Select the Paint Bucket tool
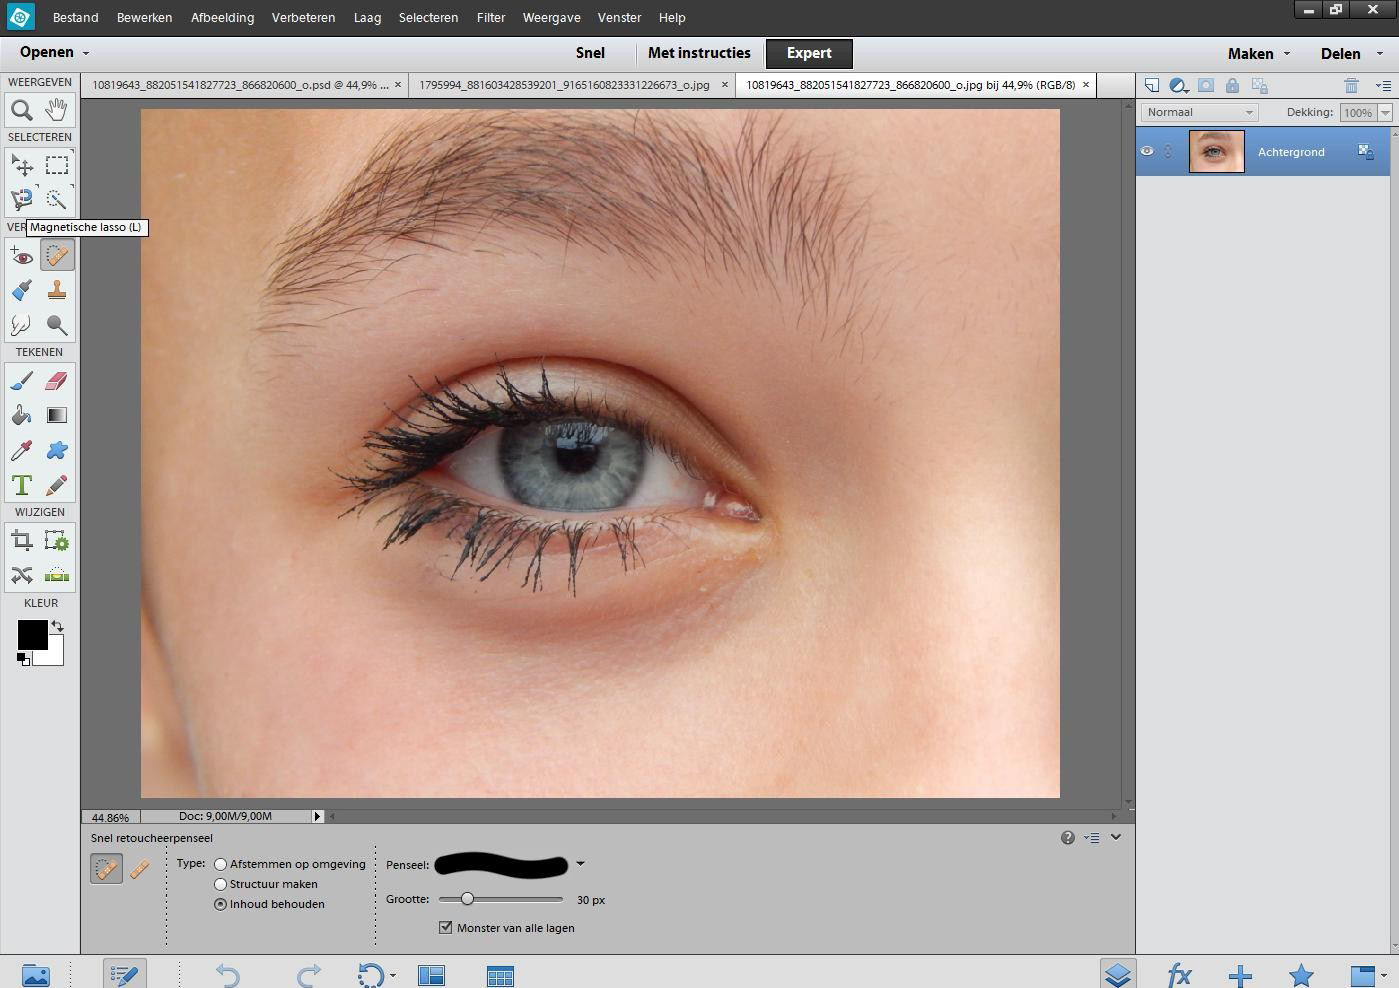The width and height of the screenshot is (1399, 988). 22,415
